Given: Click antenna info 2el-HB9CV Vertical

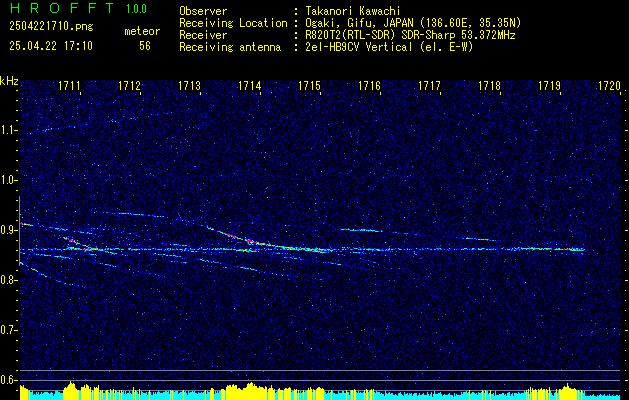Looking at the screenshot, I should [389, 47].
